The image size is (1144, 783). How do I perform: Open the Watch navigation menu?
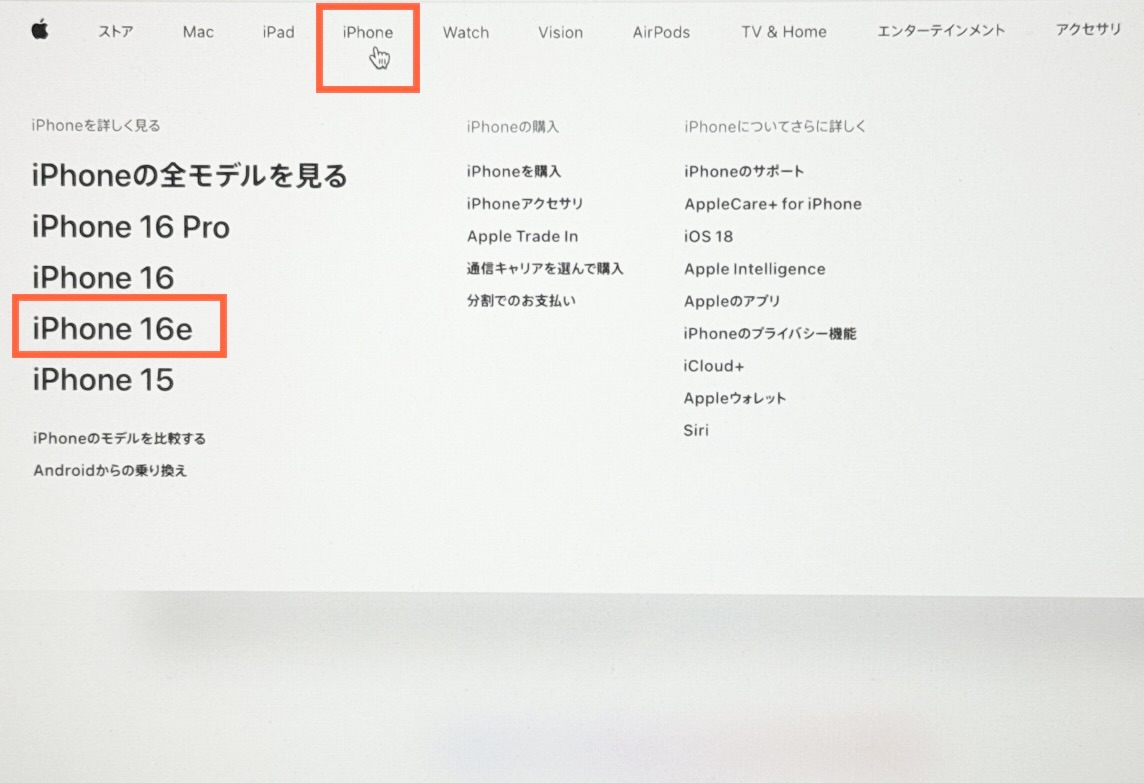pyautogui.click(x=465, y=32)
